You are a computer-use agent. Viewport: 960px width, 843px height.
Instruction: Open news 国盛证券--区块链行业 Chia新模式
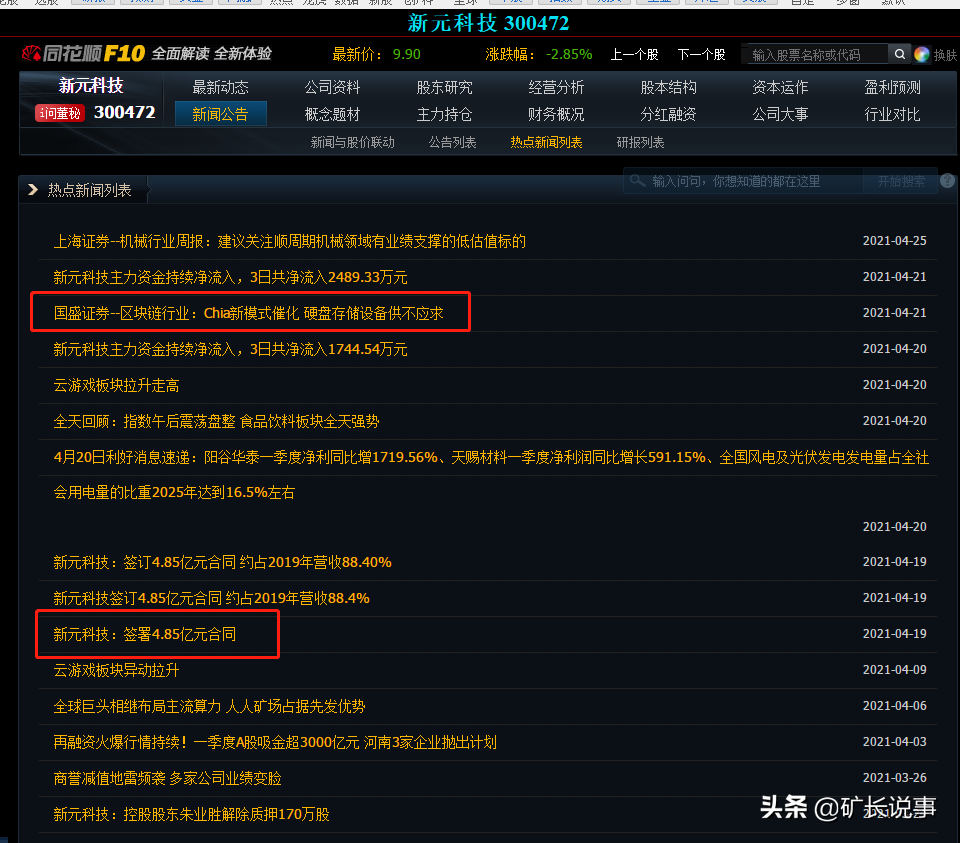[x=249, y=313]
